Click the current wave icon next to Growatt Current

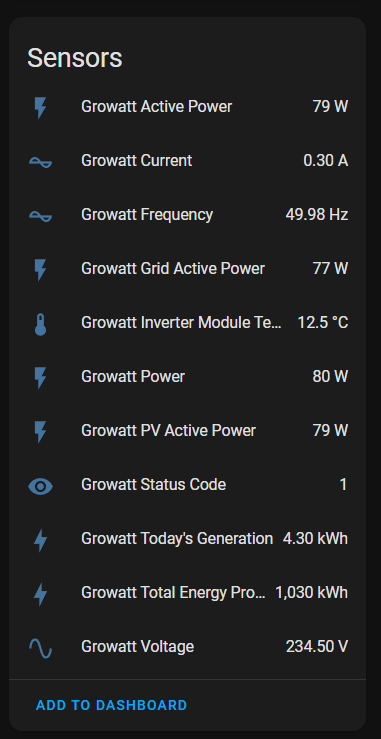(x=41, y=161)
